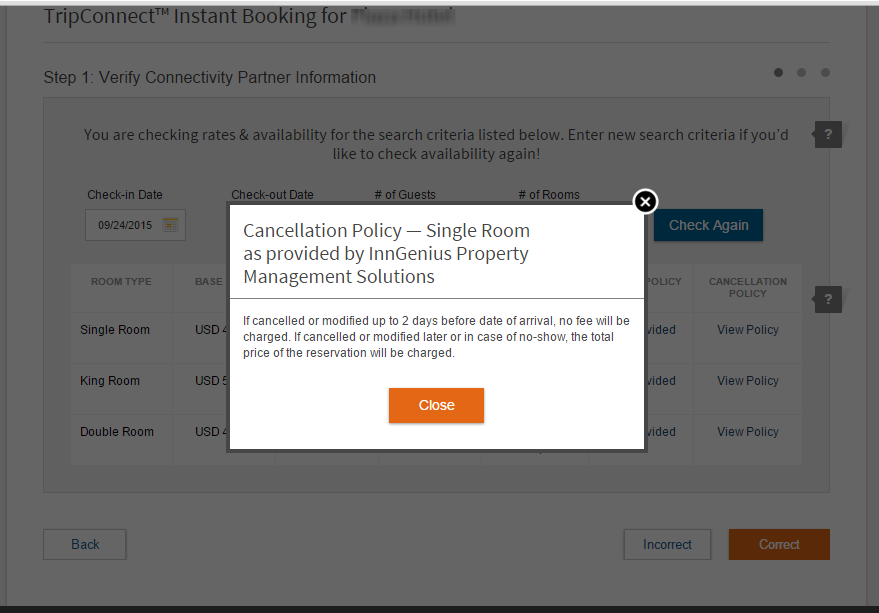This screenshot has height=613, width=879.
Task: Select the first step indicator dot
Action: click(x=779, y=72)
